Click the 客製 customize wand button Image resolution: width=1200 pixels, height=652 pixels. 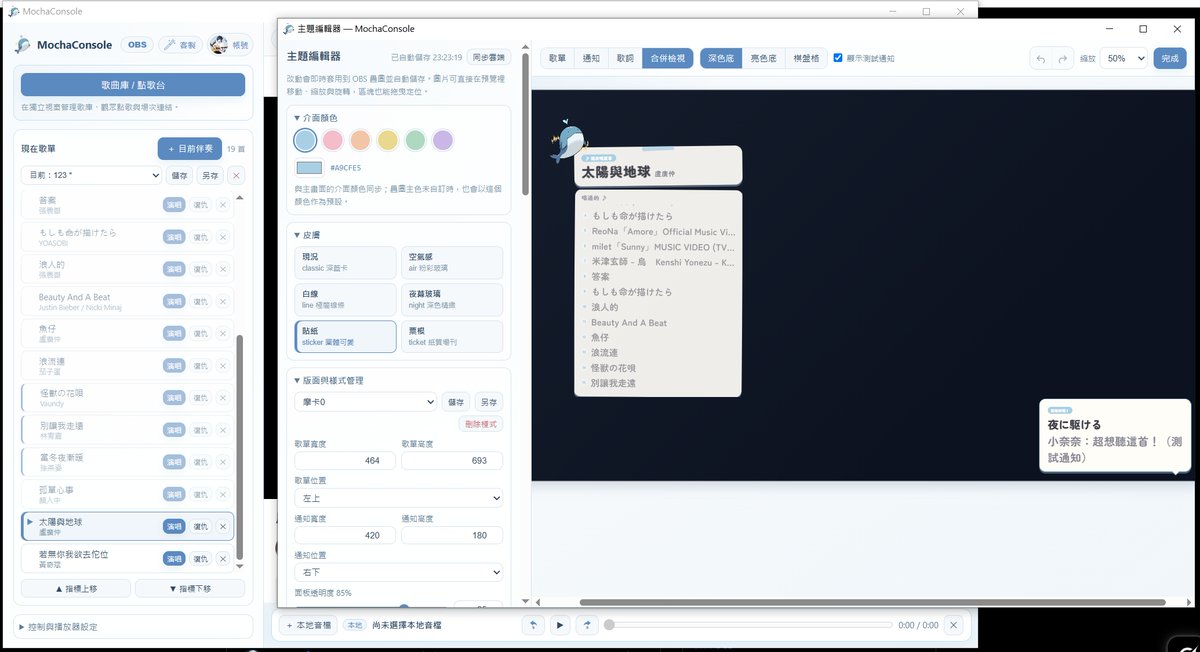coord(180,44)
